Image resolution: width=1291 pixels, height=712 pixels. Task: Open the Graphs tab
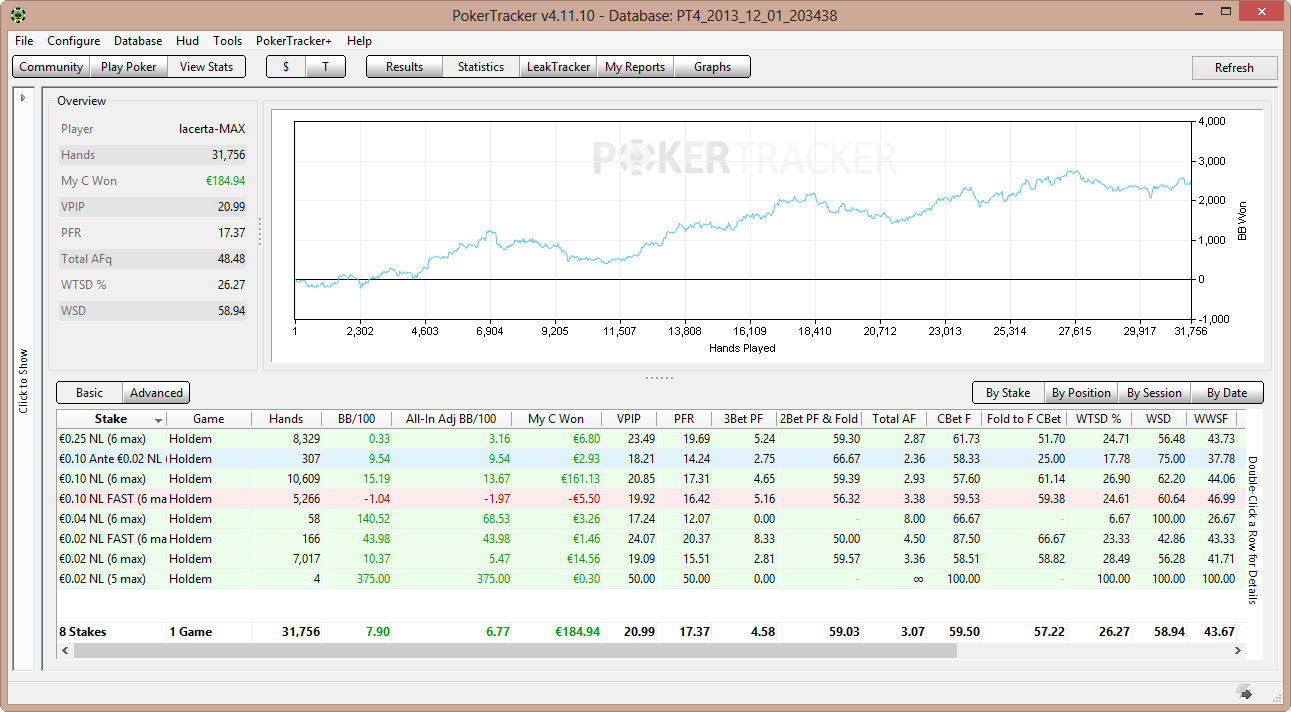[x=712, y=67]
